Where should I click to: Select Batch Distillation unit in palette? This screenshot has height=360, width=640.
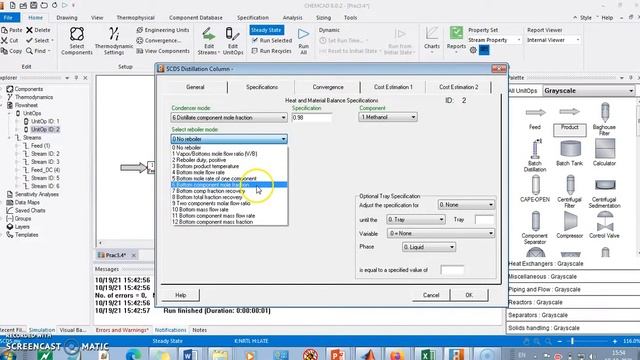pos(535,155)
